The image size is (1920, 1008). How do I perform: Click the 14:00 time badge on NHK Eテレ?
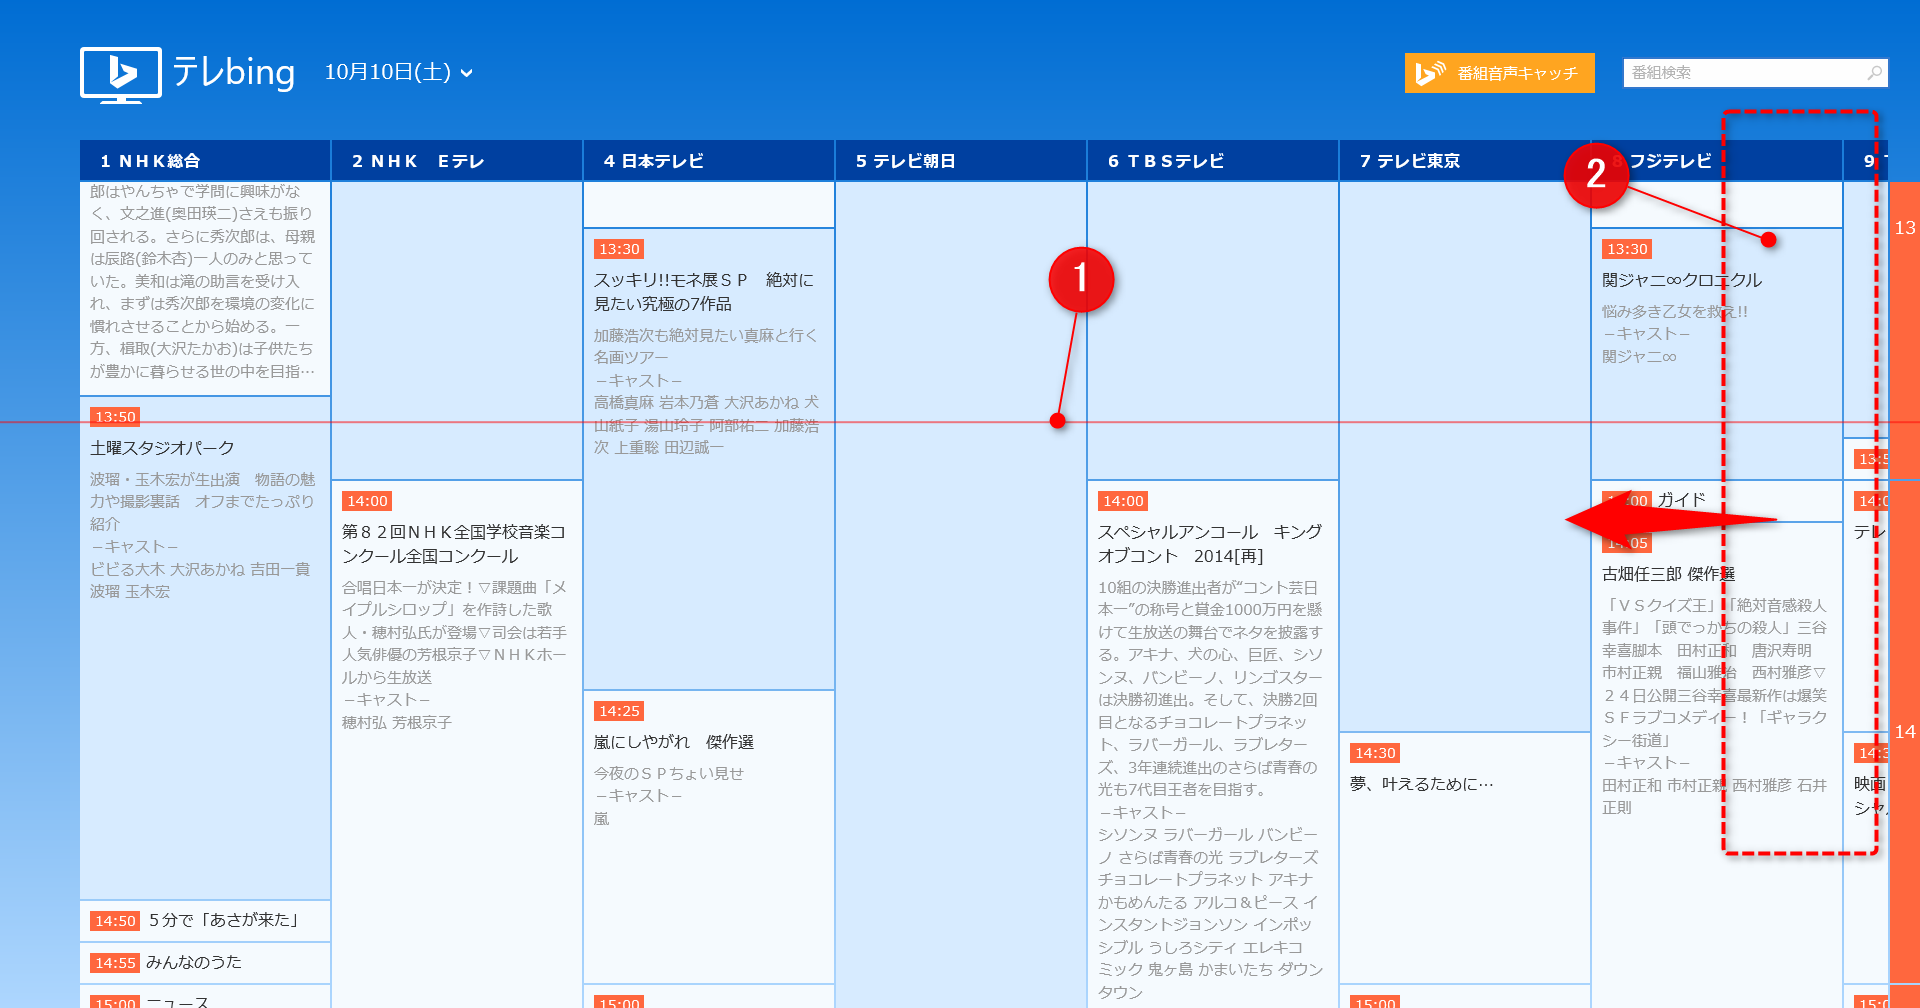click(x=367, y=501)
